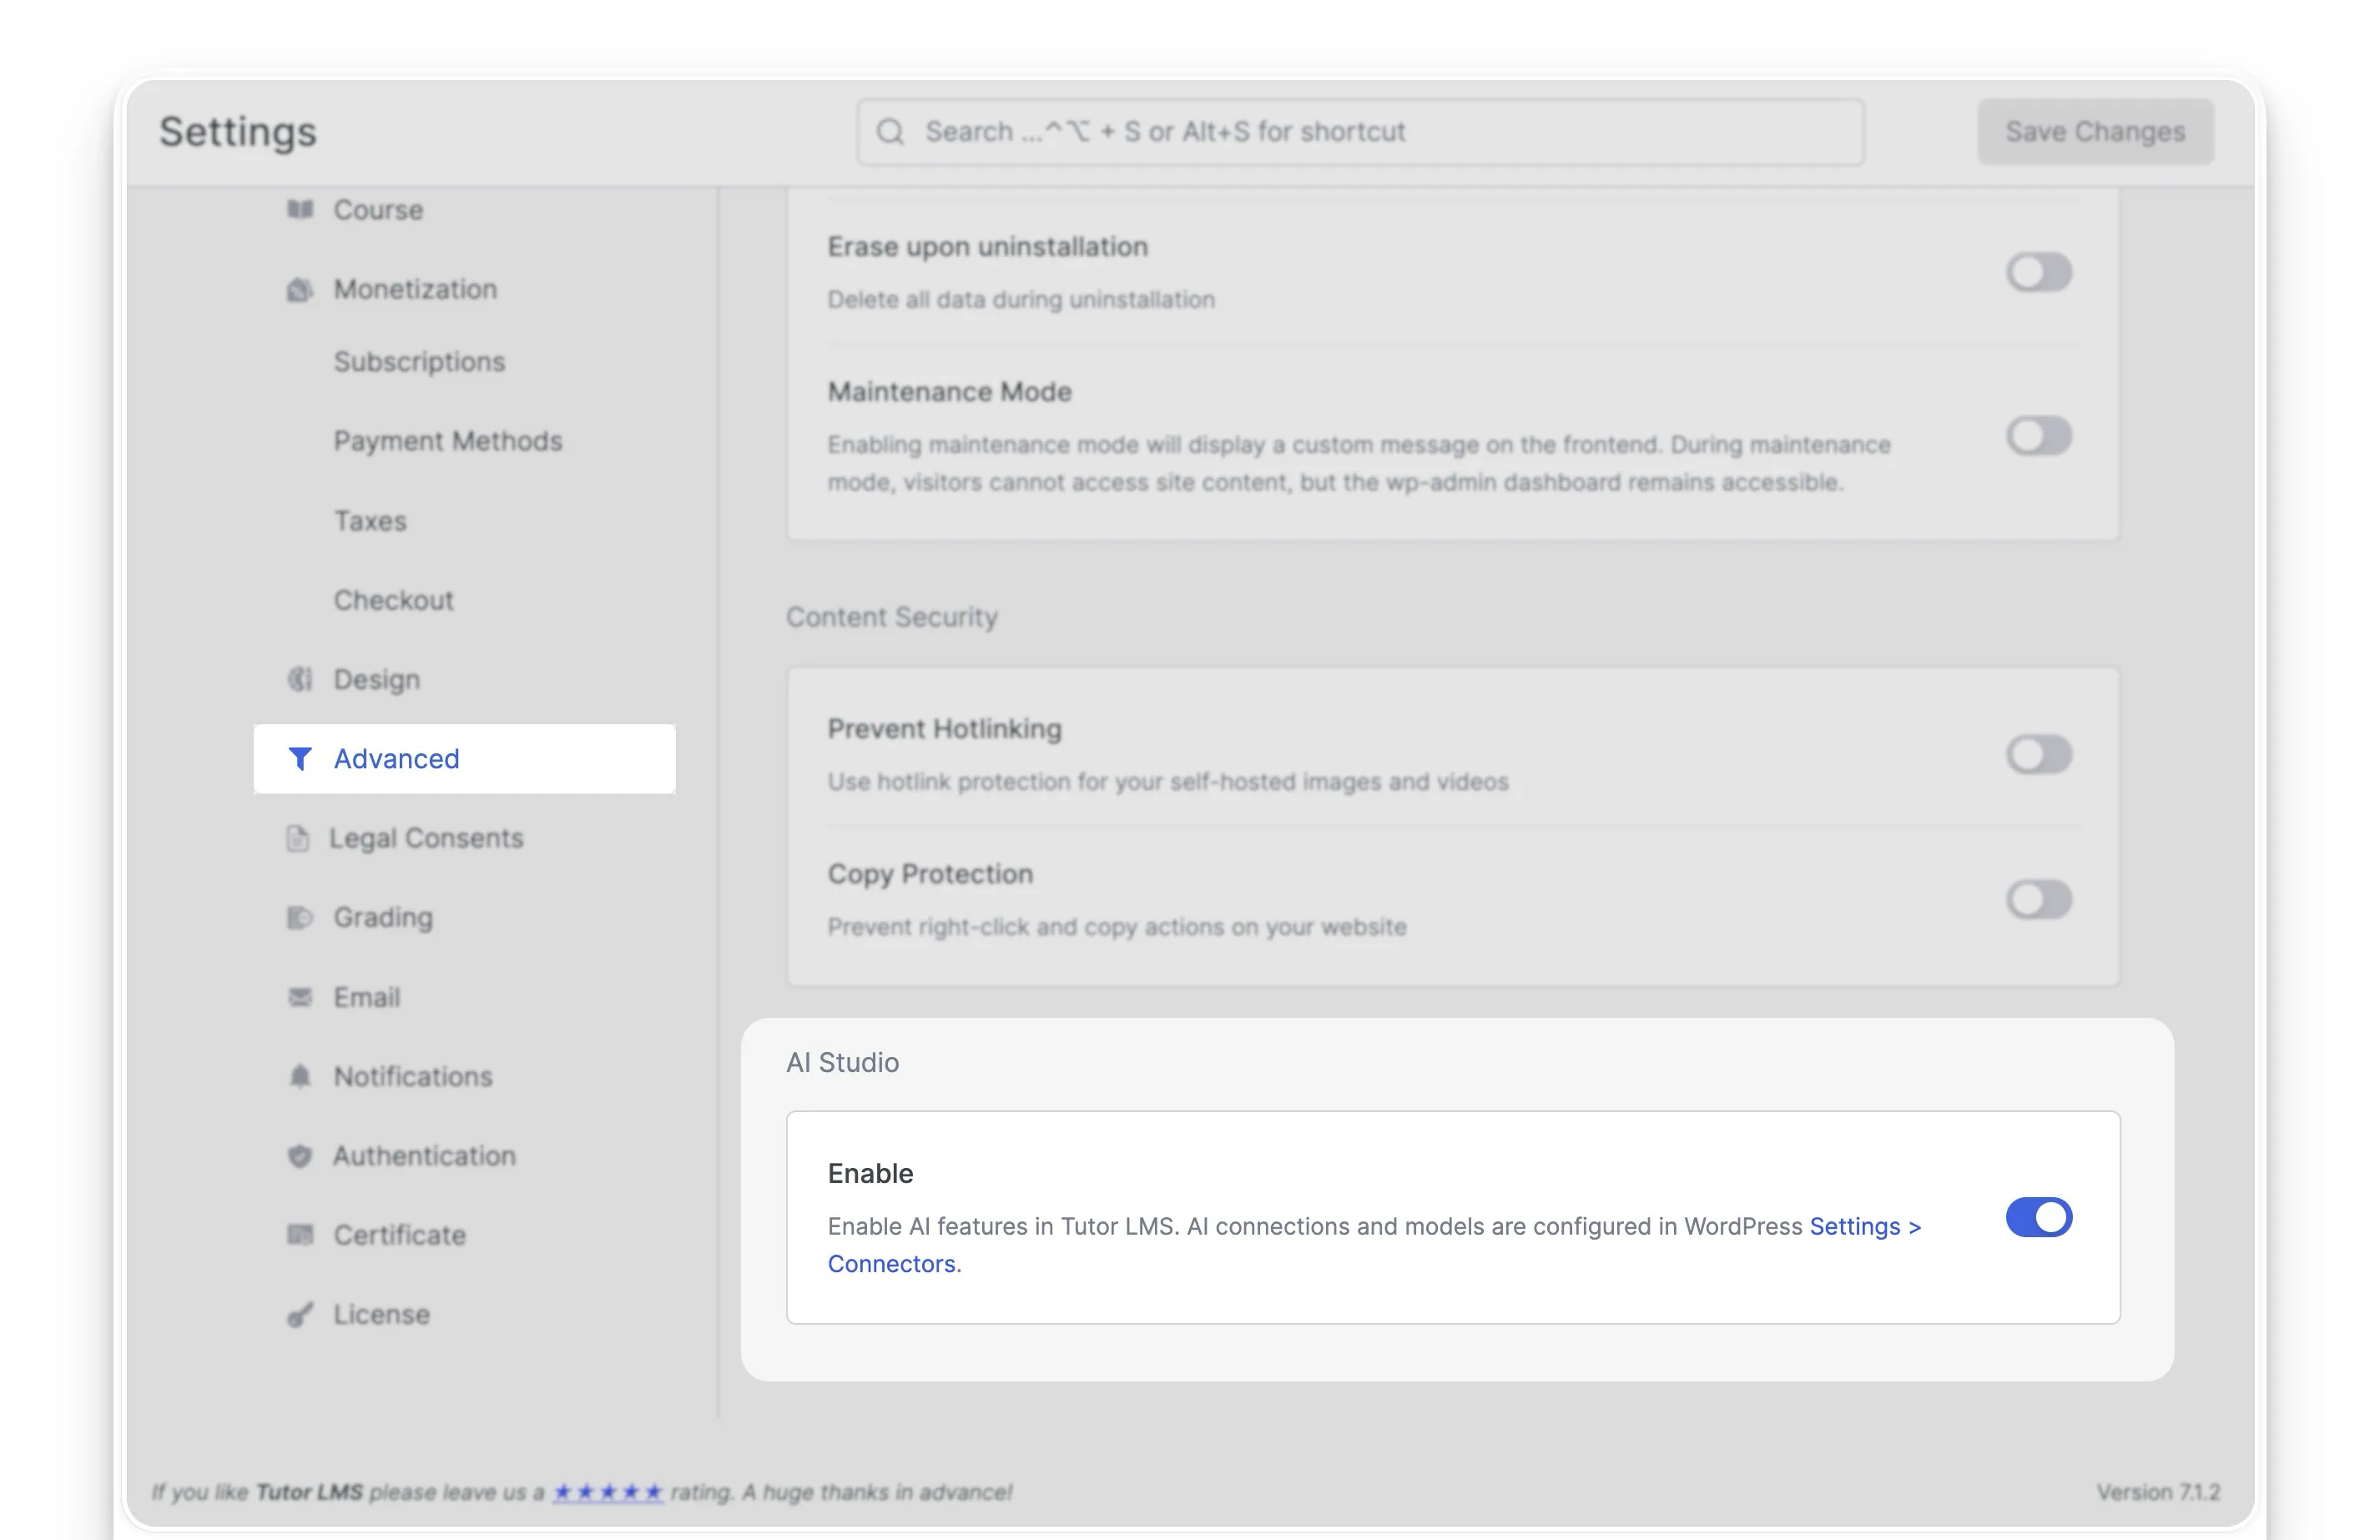Go to Grading settings label

pyautogui.click(x=383, y=918)
